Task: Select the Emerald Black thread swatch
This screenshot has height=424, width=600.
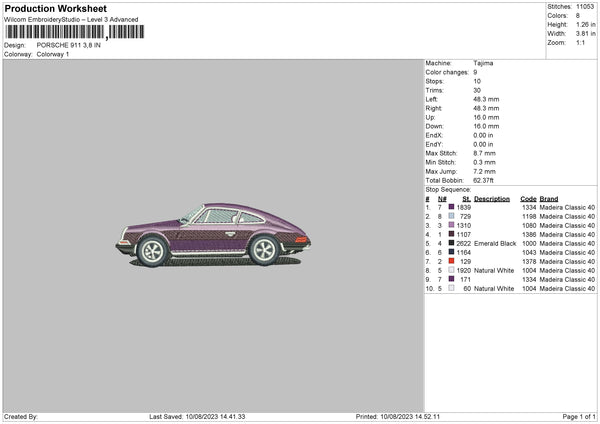Action: (452, 243)
